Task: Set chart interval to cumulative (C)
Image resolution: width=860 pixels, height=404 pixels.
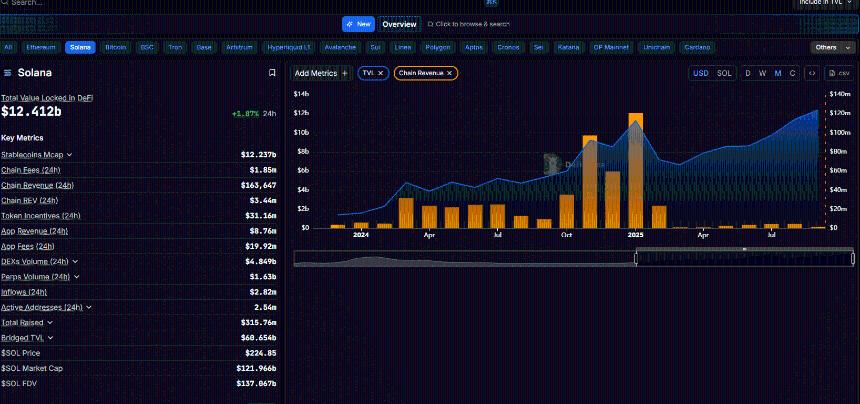Action: tap(792, 73)
